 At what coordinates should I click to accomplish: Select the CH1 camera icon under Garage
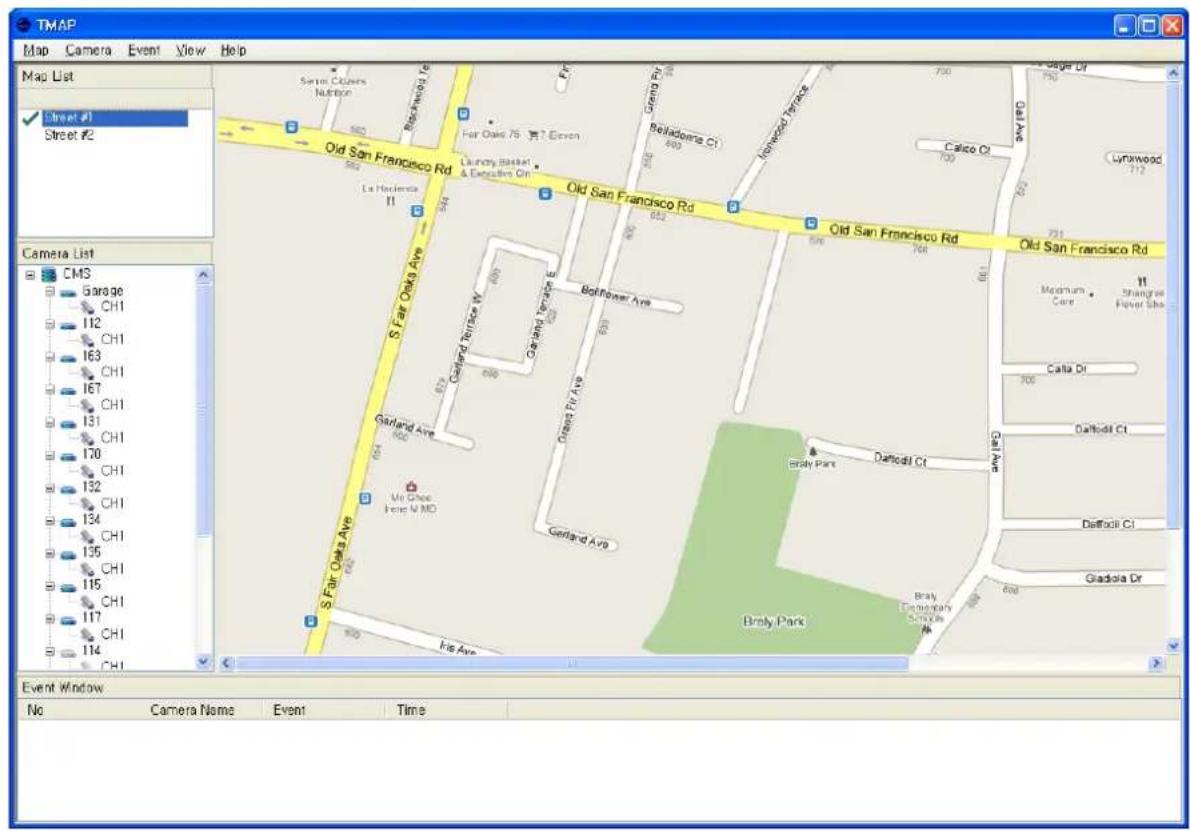coord(88,307)
